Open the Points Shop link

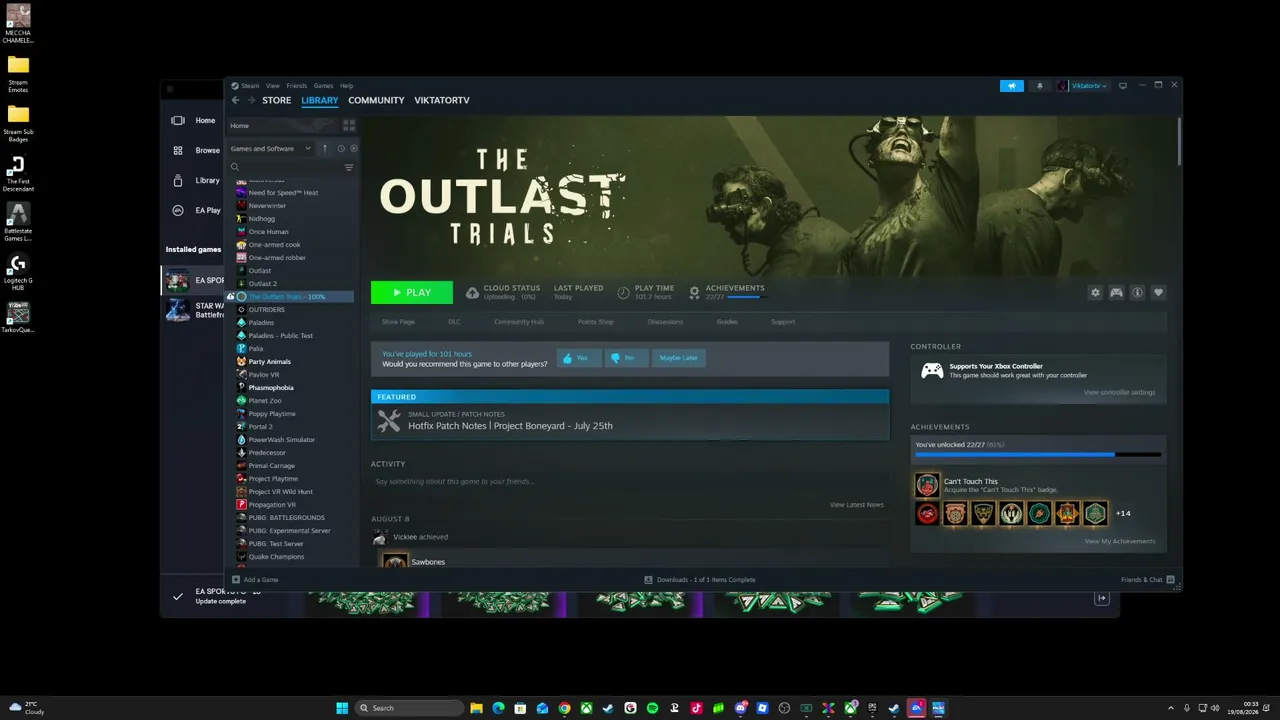[595, 322]
